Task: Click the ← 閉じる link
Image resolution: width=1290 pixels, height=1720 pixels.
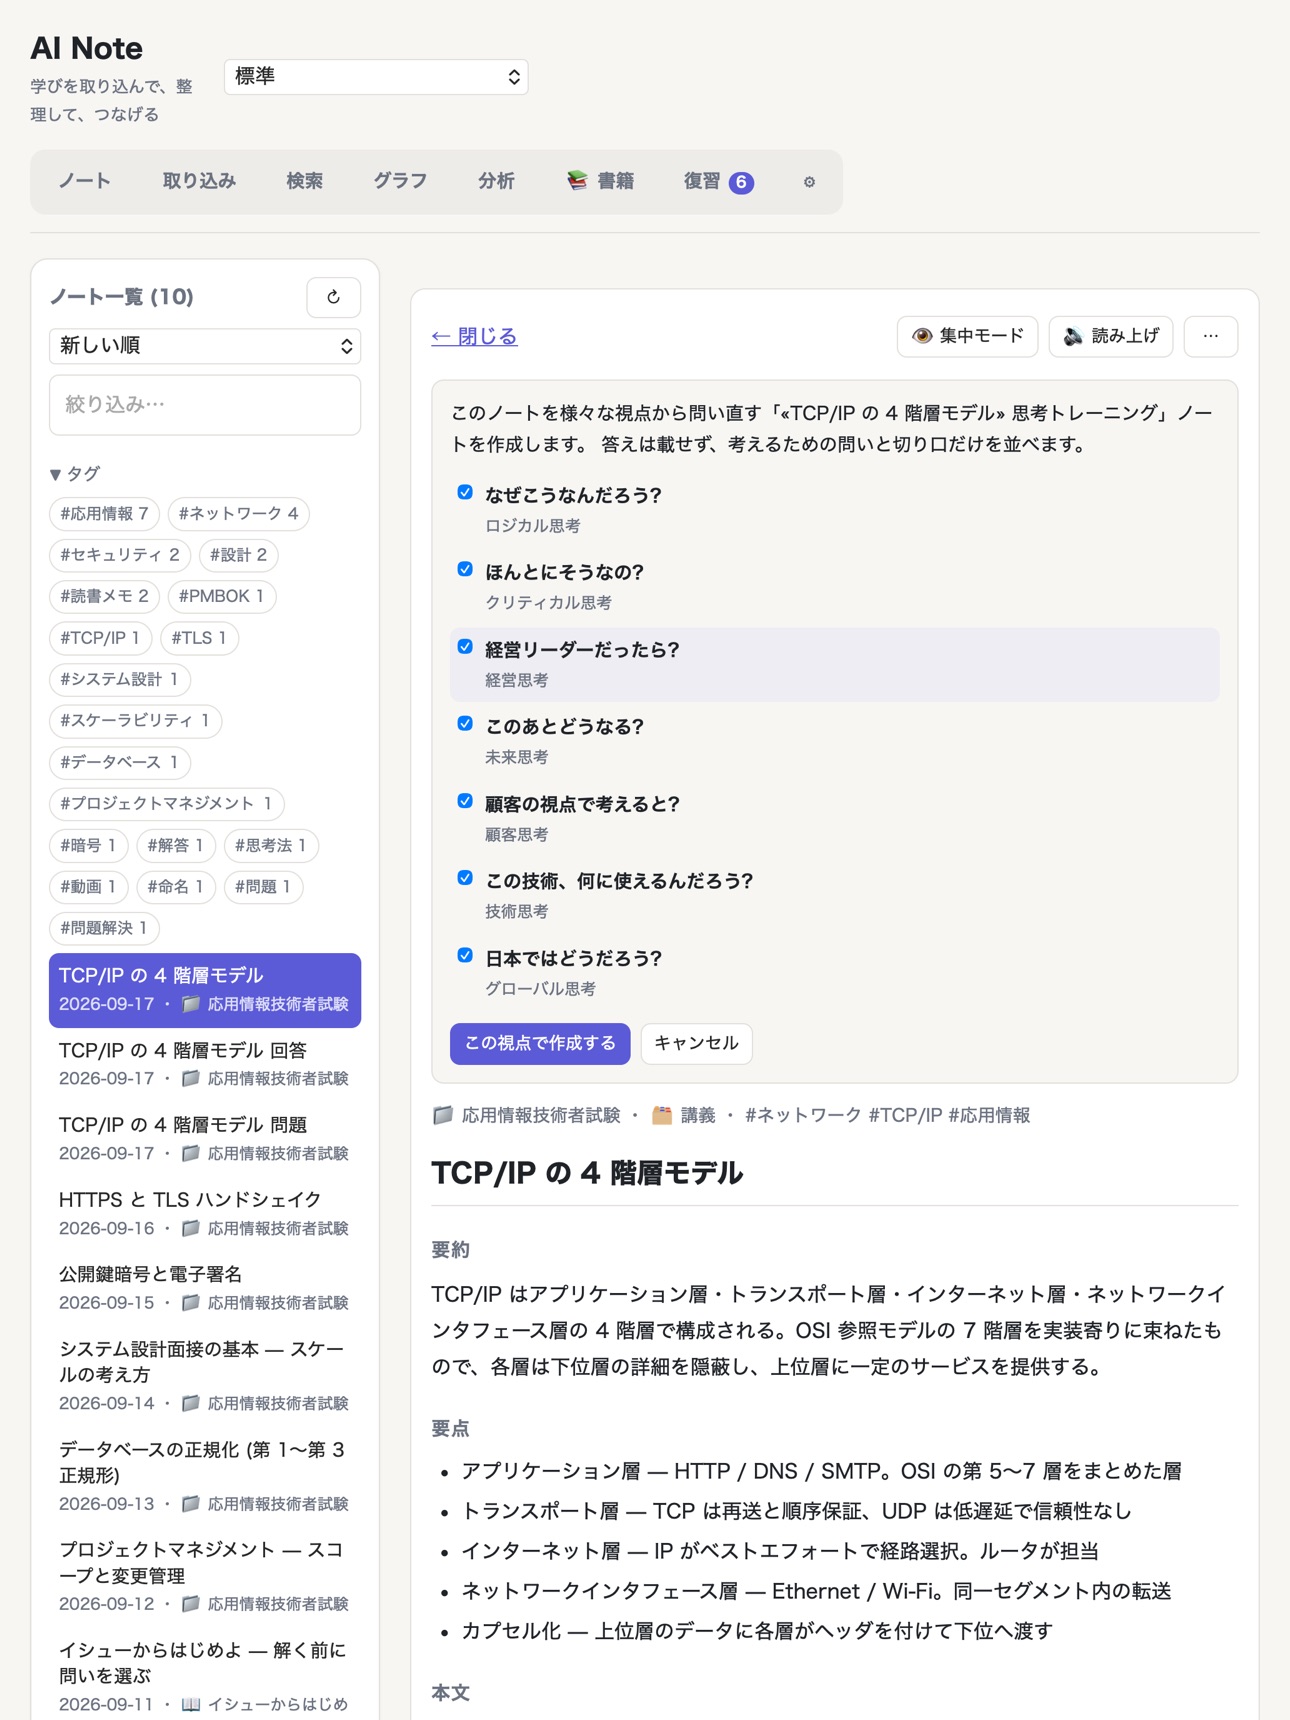Action: pos(474,336)
